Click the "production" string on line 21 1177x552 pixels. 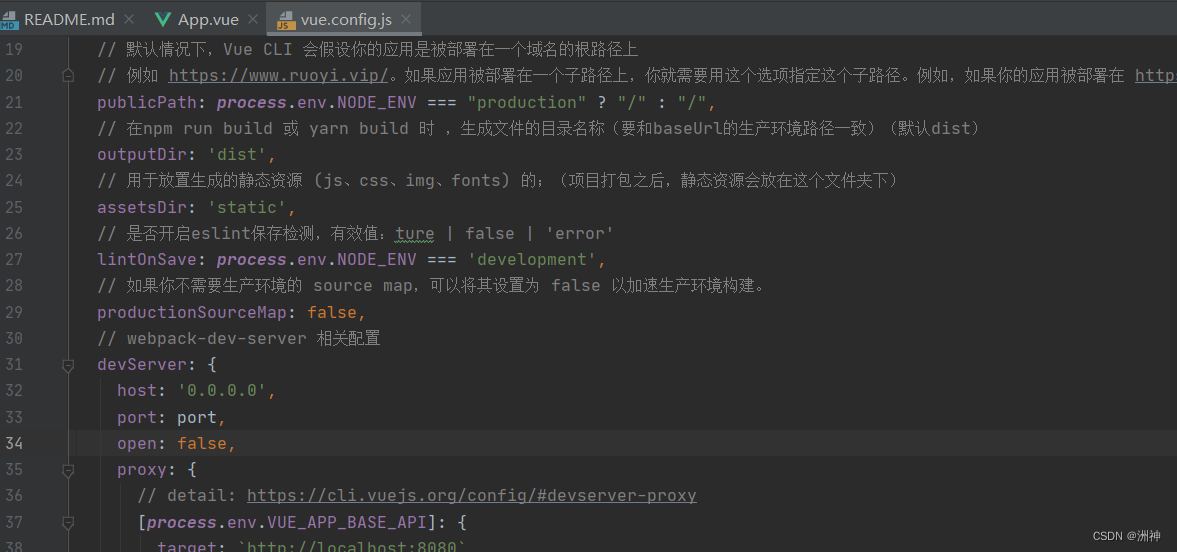point(526,102)
